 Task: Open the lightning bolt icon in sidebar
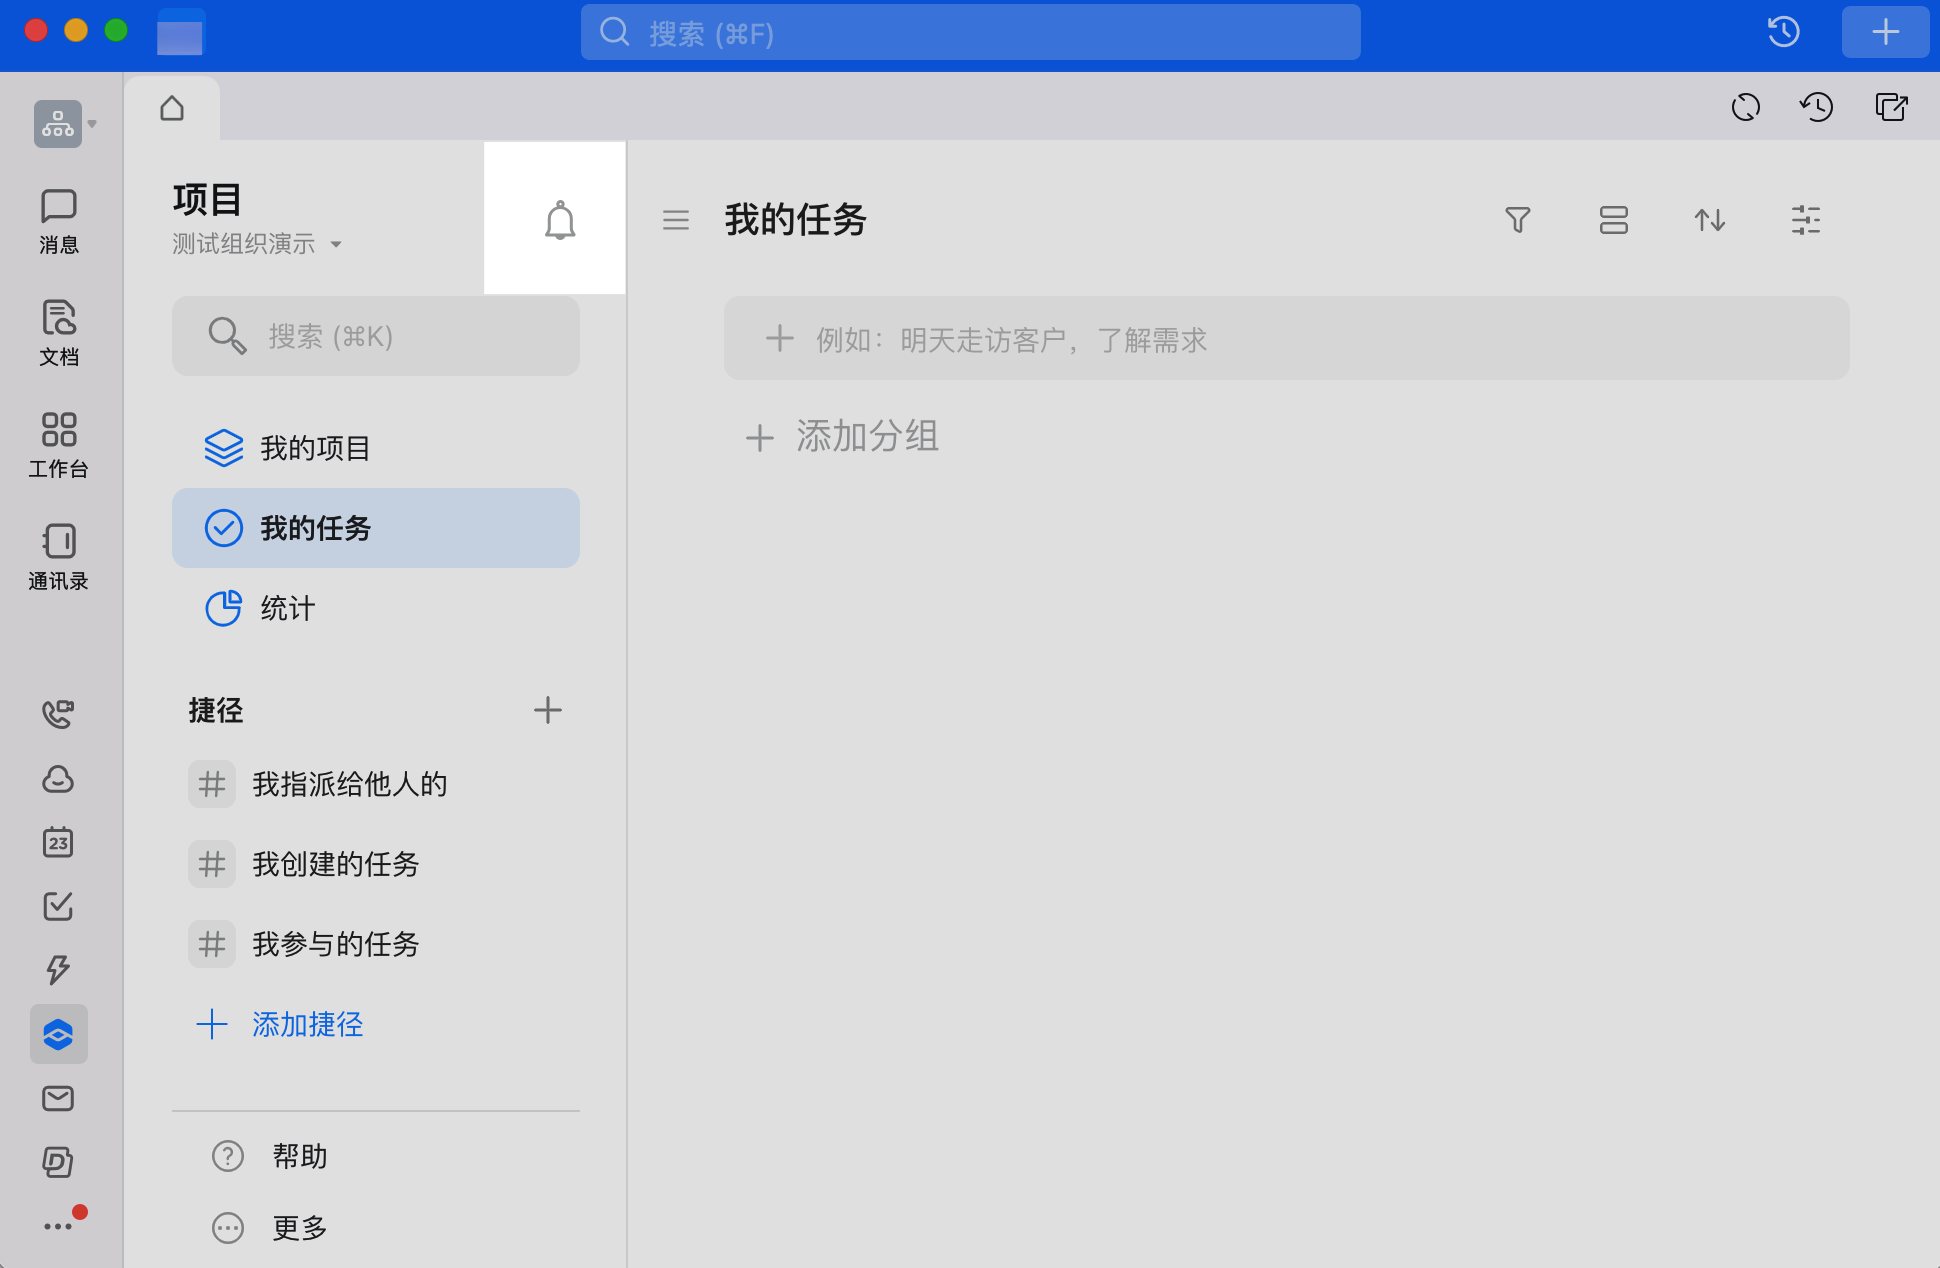point(58,969)
